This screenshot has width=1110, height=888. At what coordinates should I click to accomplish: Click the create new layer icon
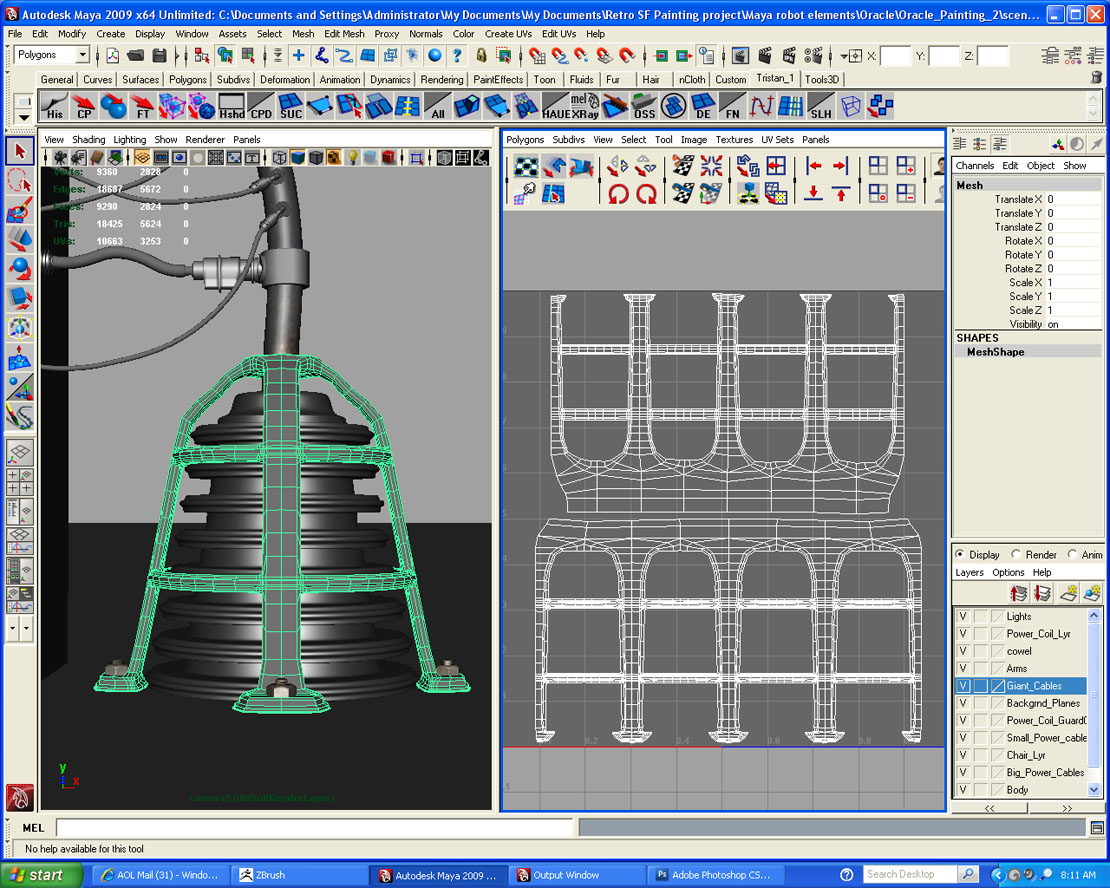pos(1067,593)
